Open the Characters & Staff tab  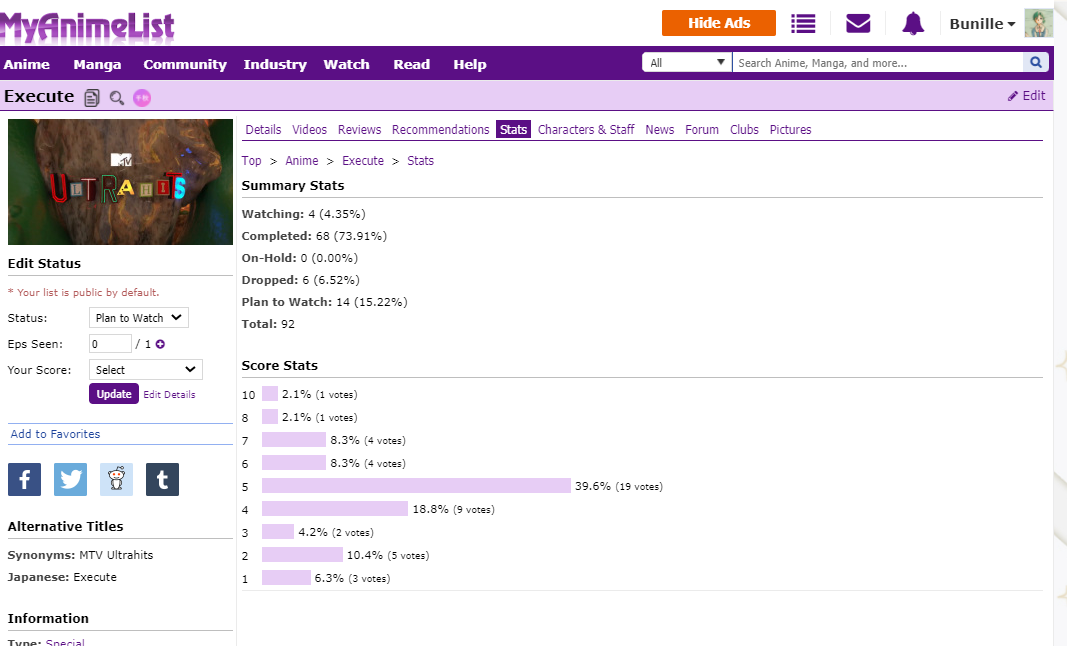[x=585, y=130]
